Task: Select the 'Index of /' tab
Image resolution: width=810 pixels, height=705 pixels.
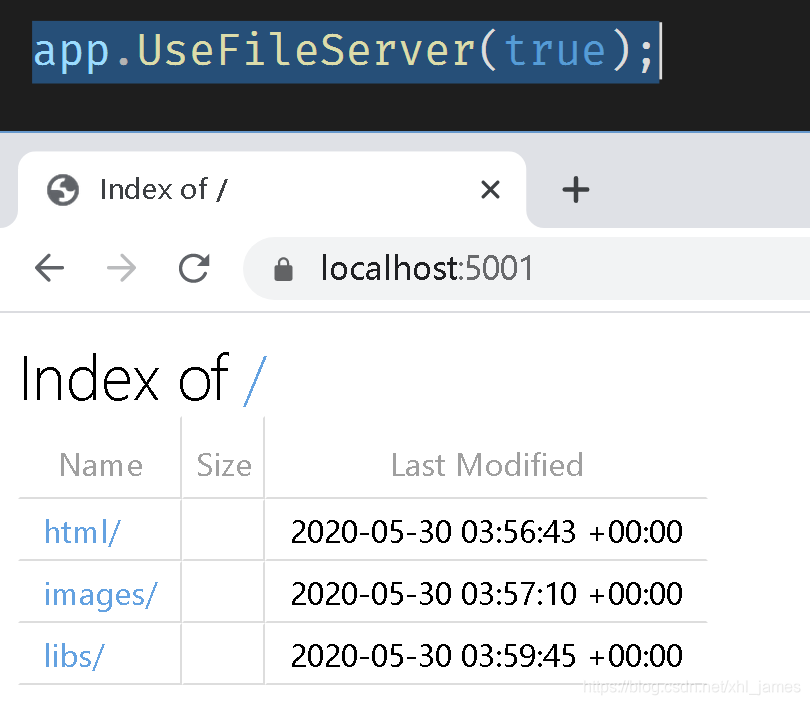Action: pyautogui.click(x=272, y=190)
